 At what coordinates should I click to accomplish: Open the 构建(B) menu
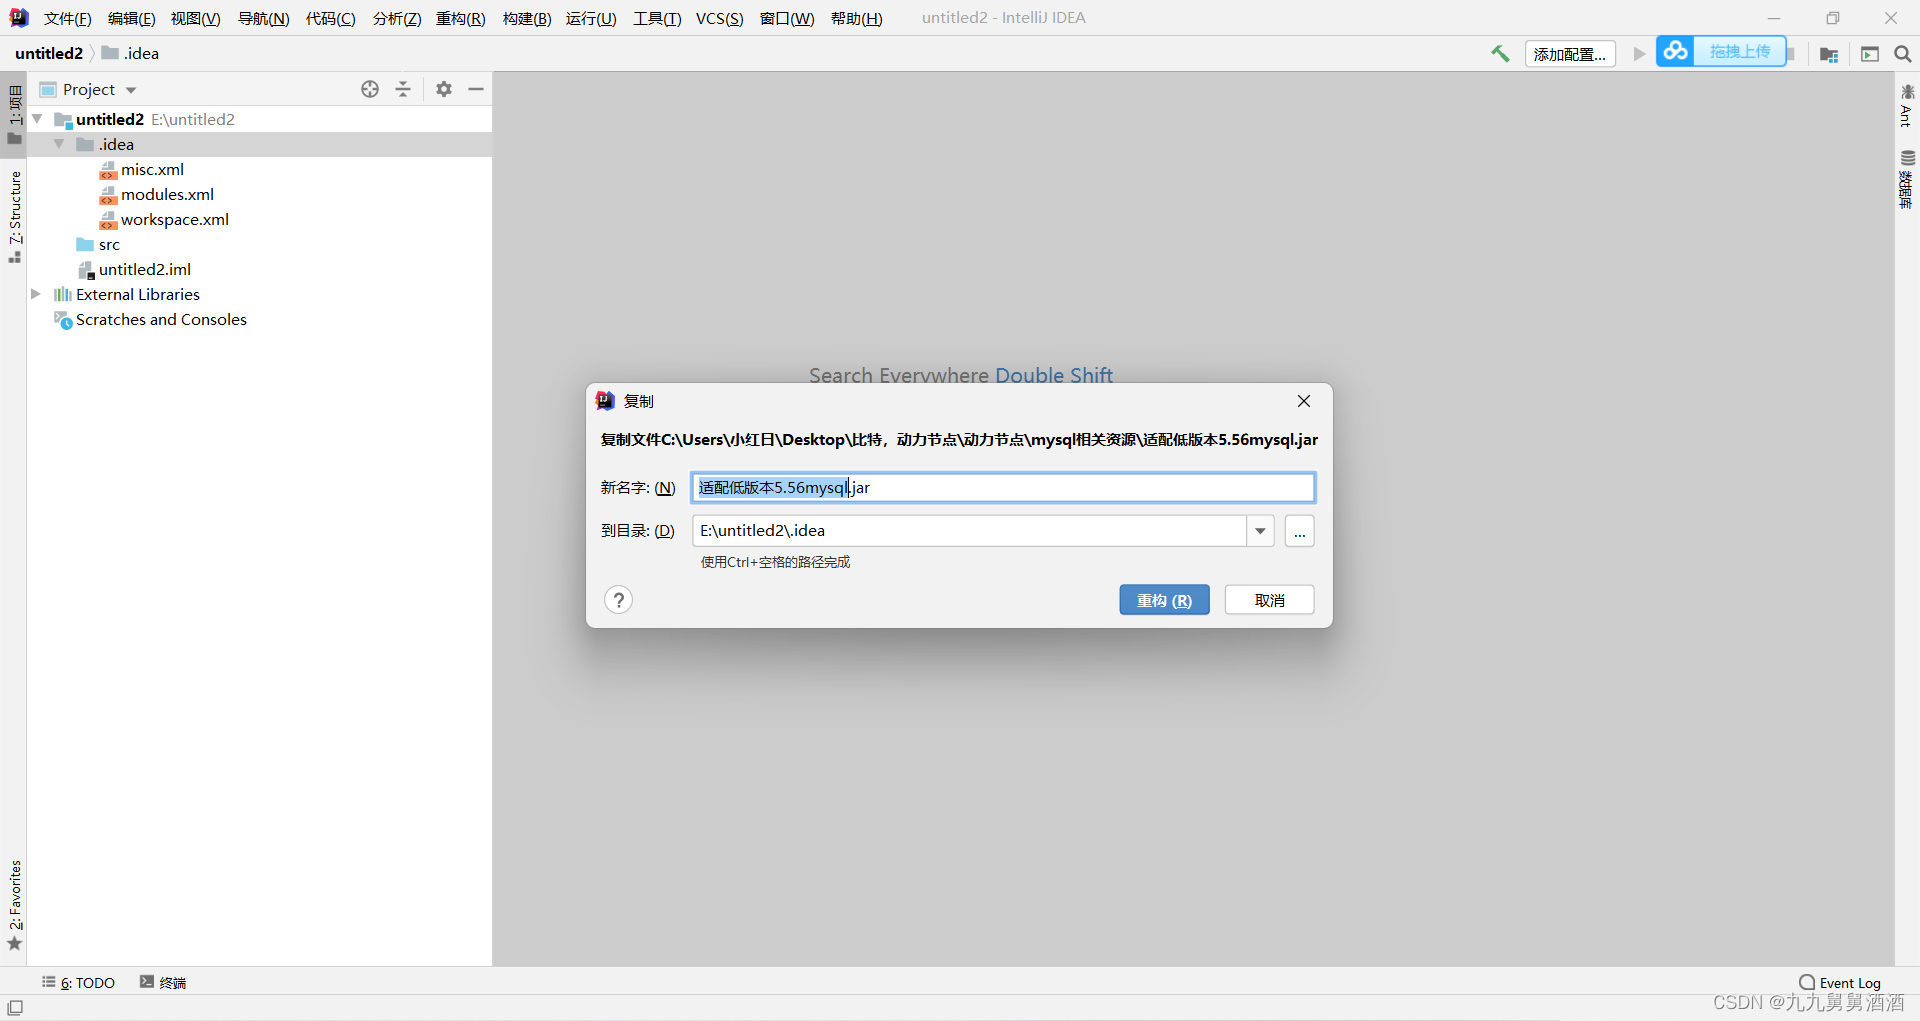click(526, 18)
